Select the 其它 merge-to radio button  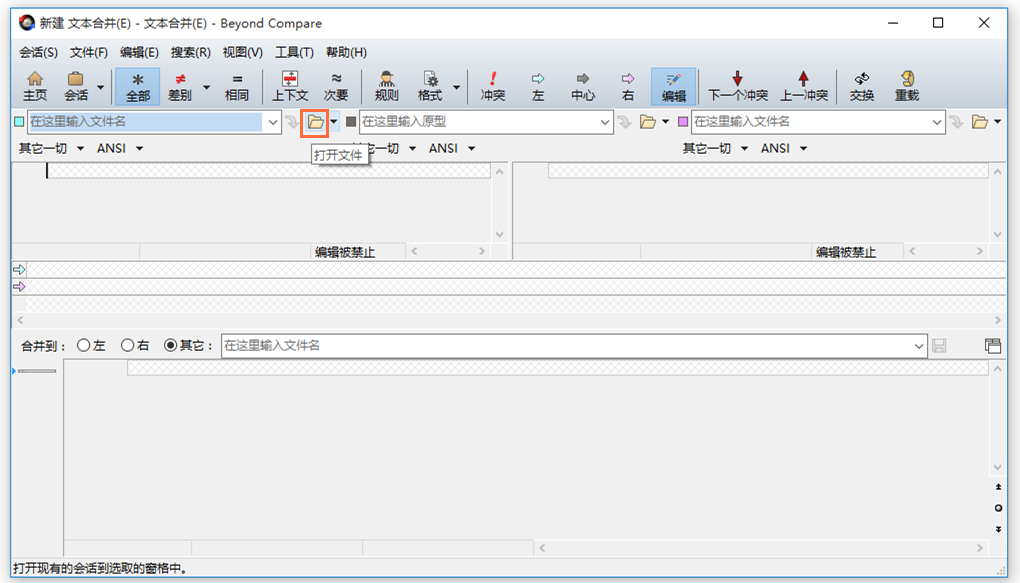(171, 345)
